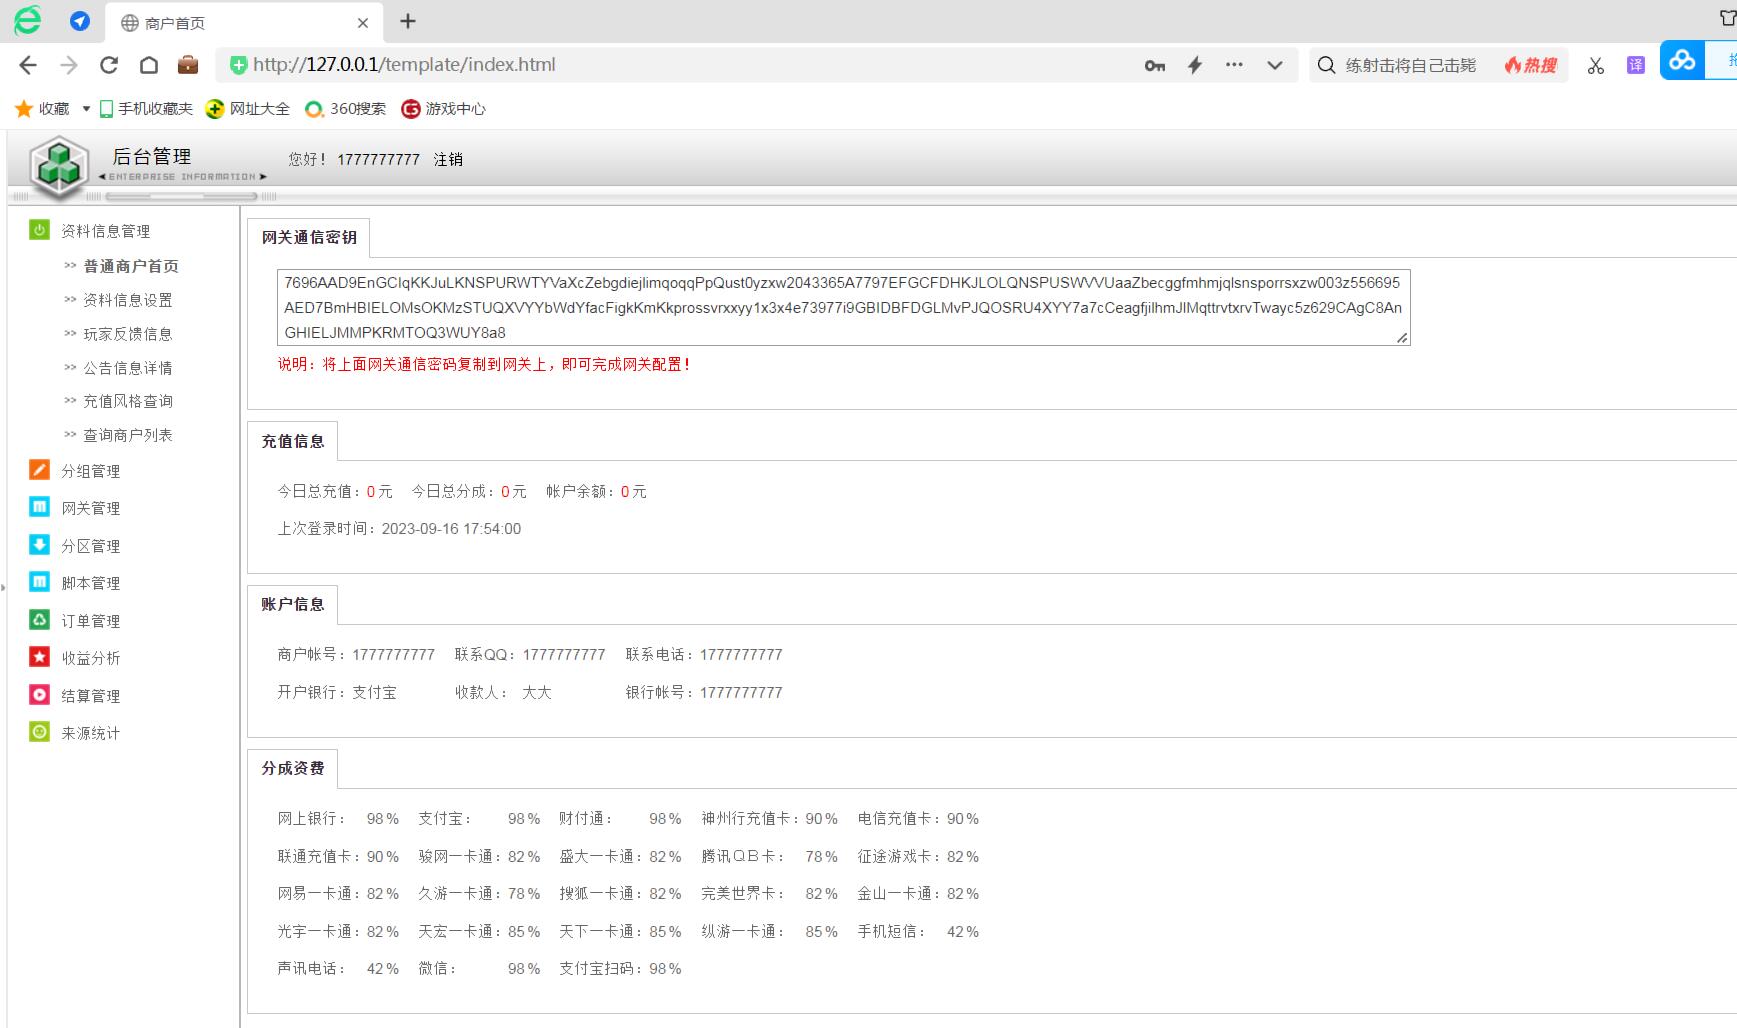This screenshot has width=1737, height=1028.
Task: Click the purple translate icon
Action: click(x=1635, y=65)
